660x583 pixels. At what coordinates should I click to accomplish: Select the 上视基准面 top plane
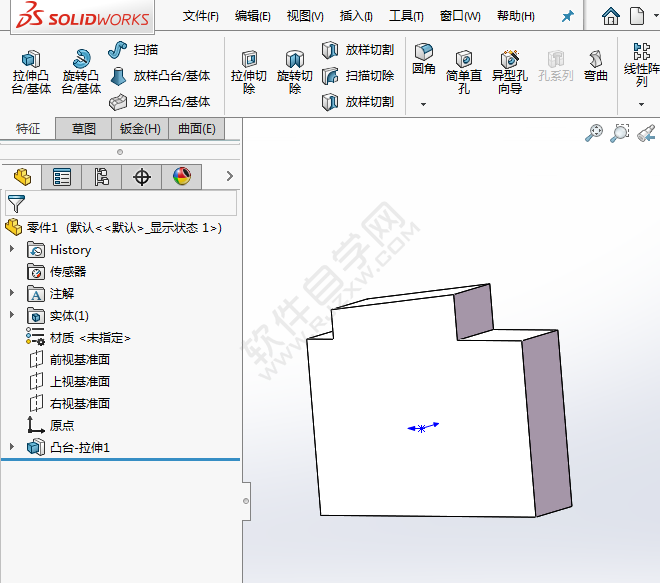[69, 381]
